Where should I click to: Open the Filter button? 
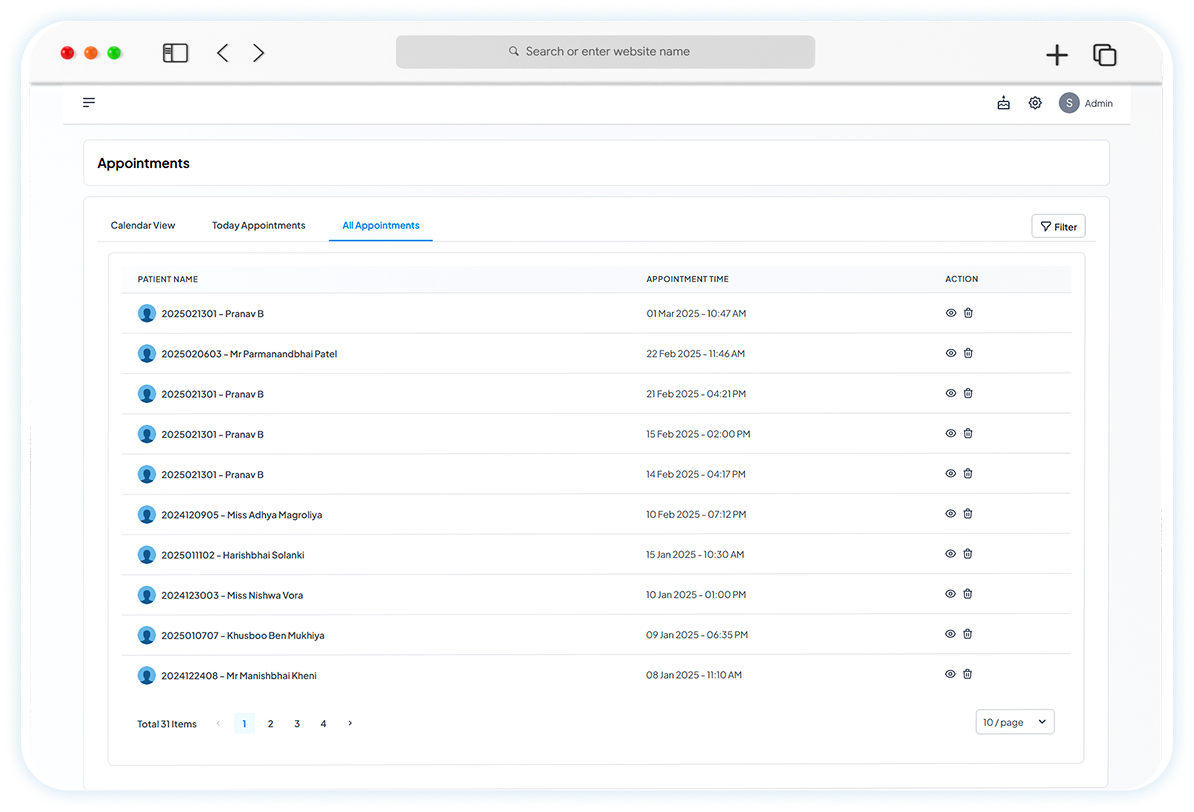pos(1058,226)
